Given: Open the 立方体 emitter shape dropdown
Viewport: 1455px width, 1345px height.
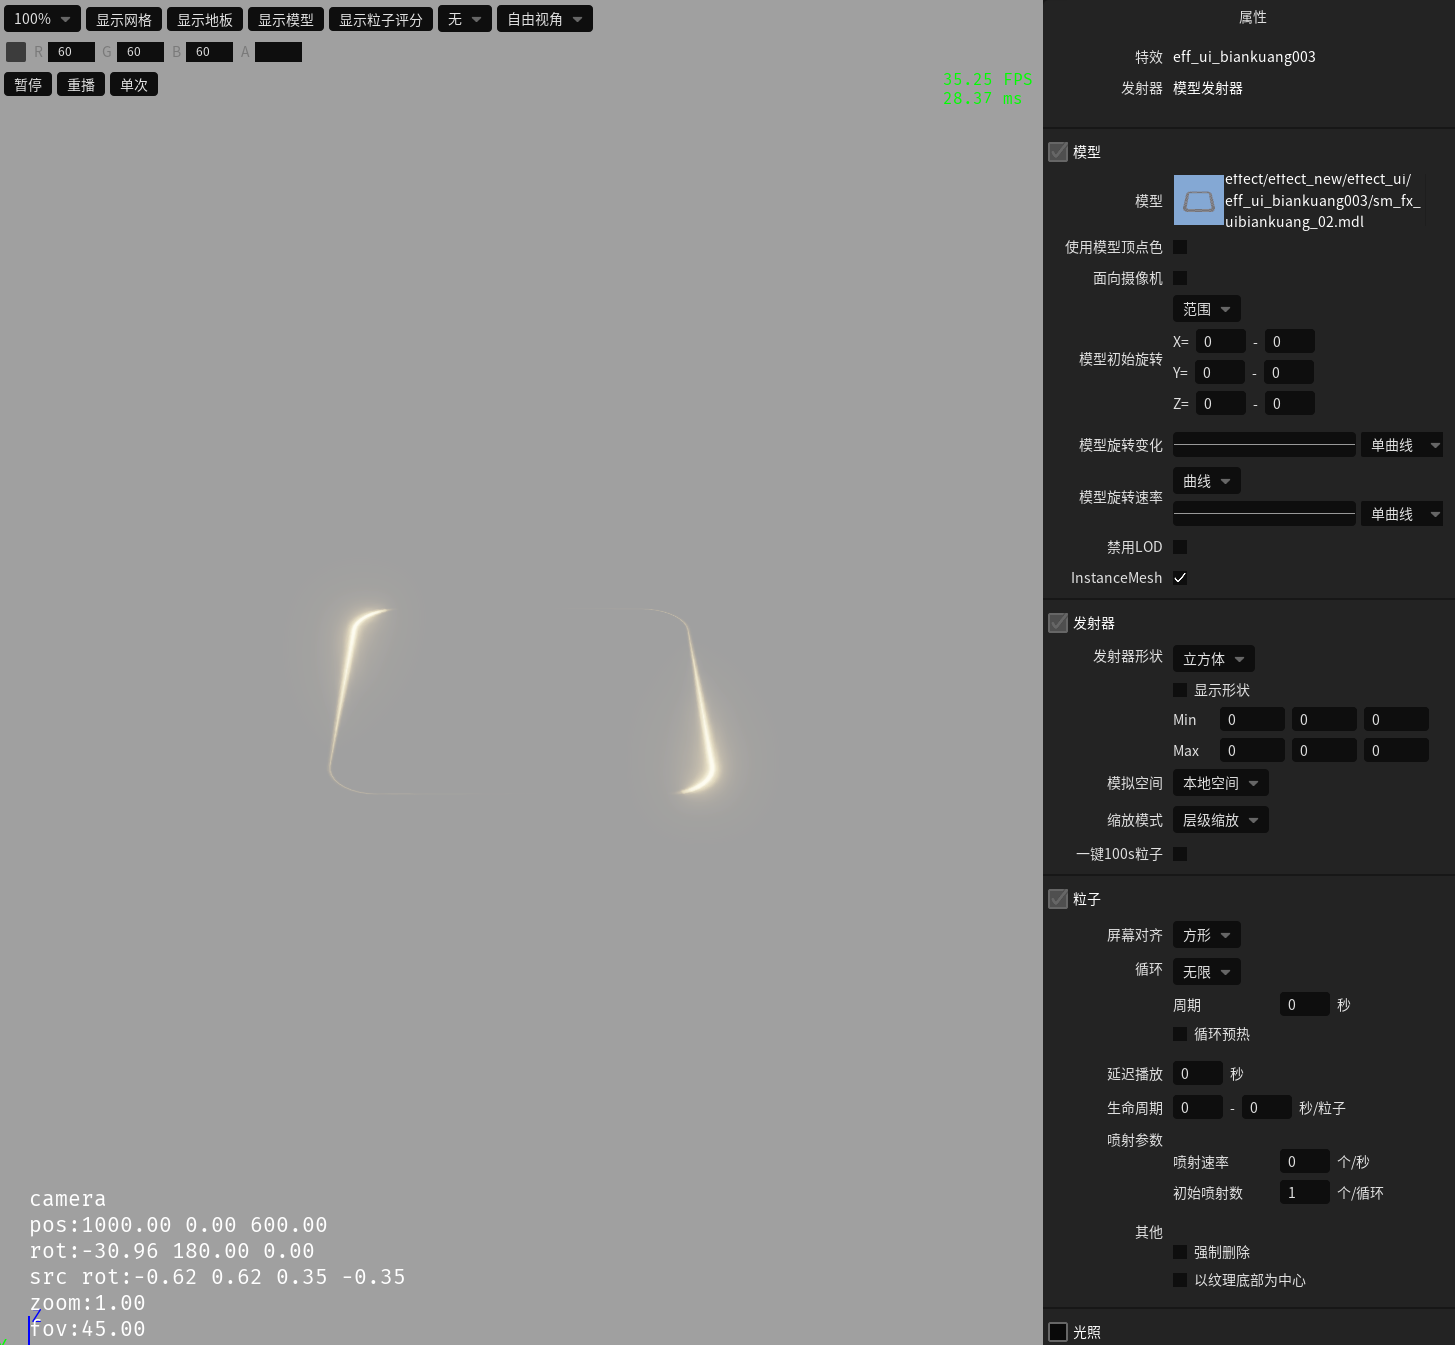Looking at the screenshot, I should pyautogui.click(x=1214, y=659).
